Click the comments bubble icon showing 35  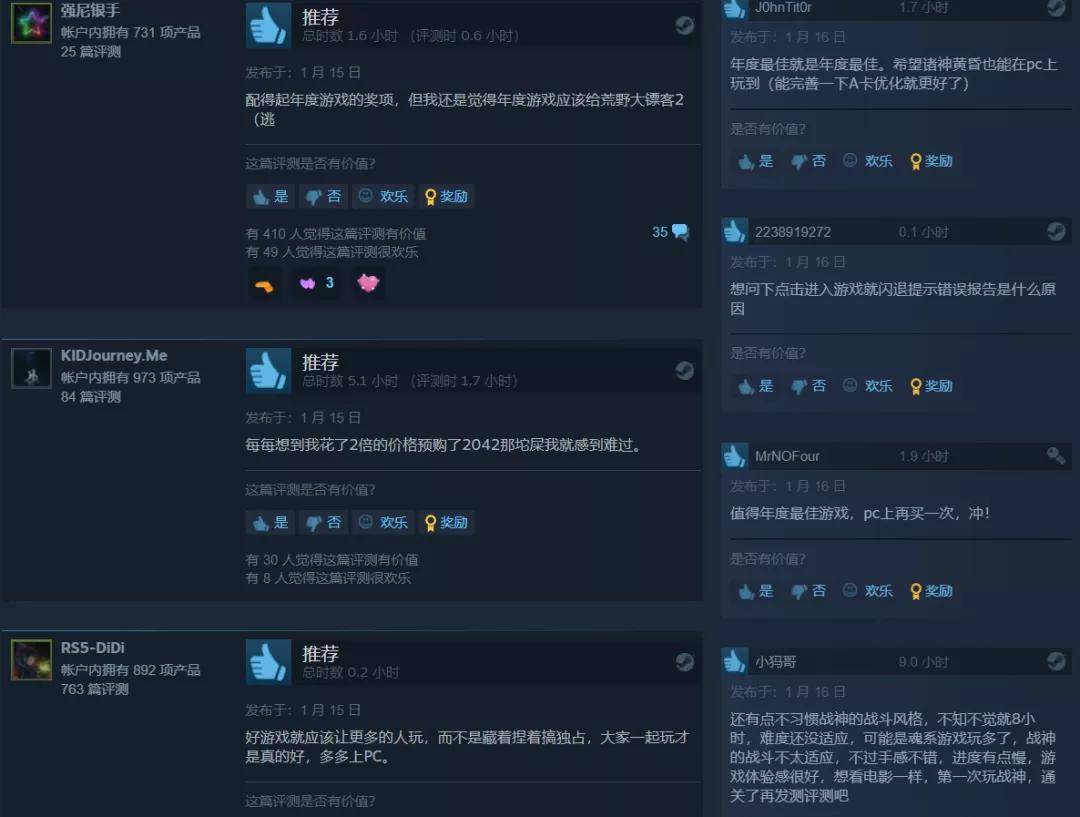click(680, 232)
